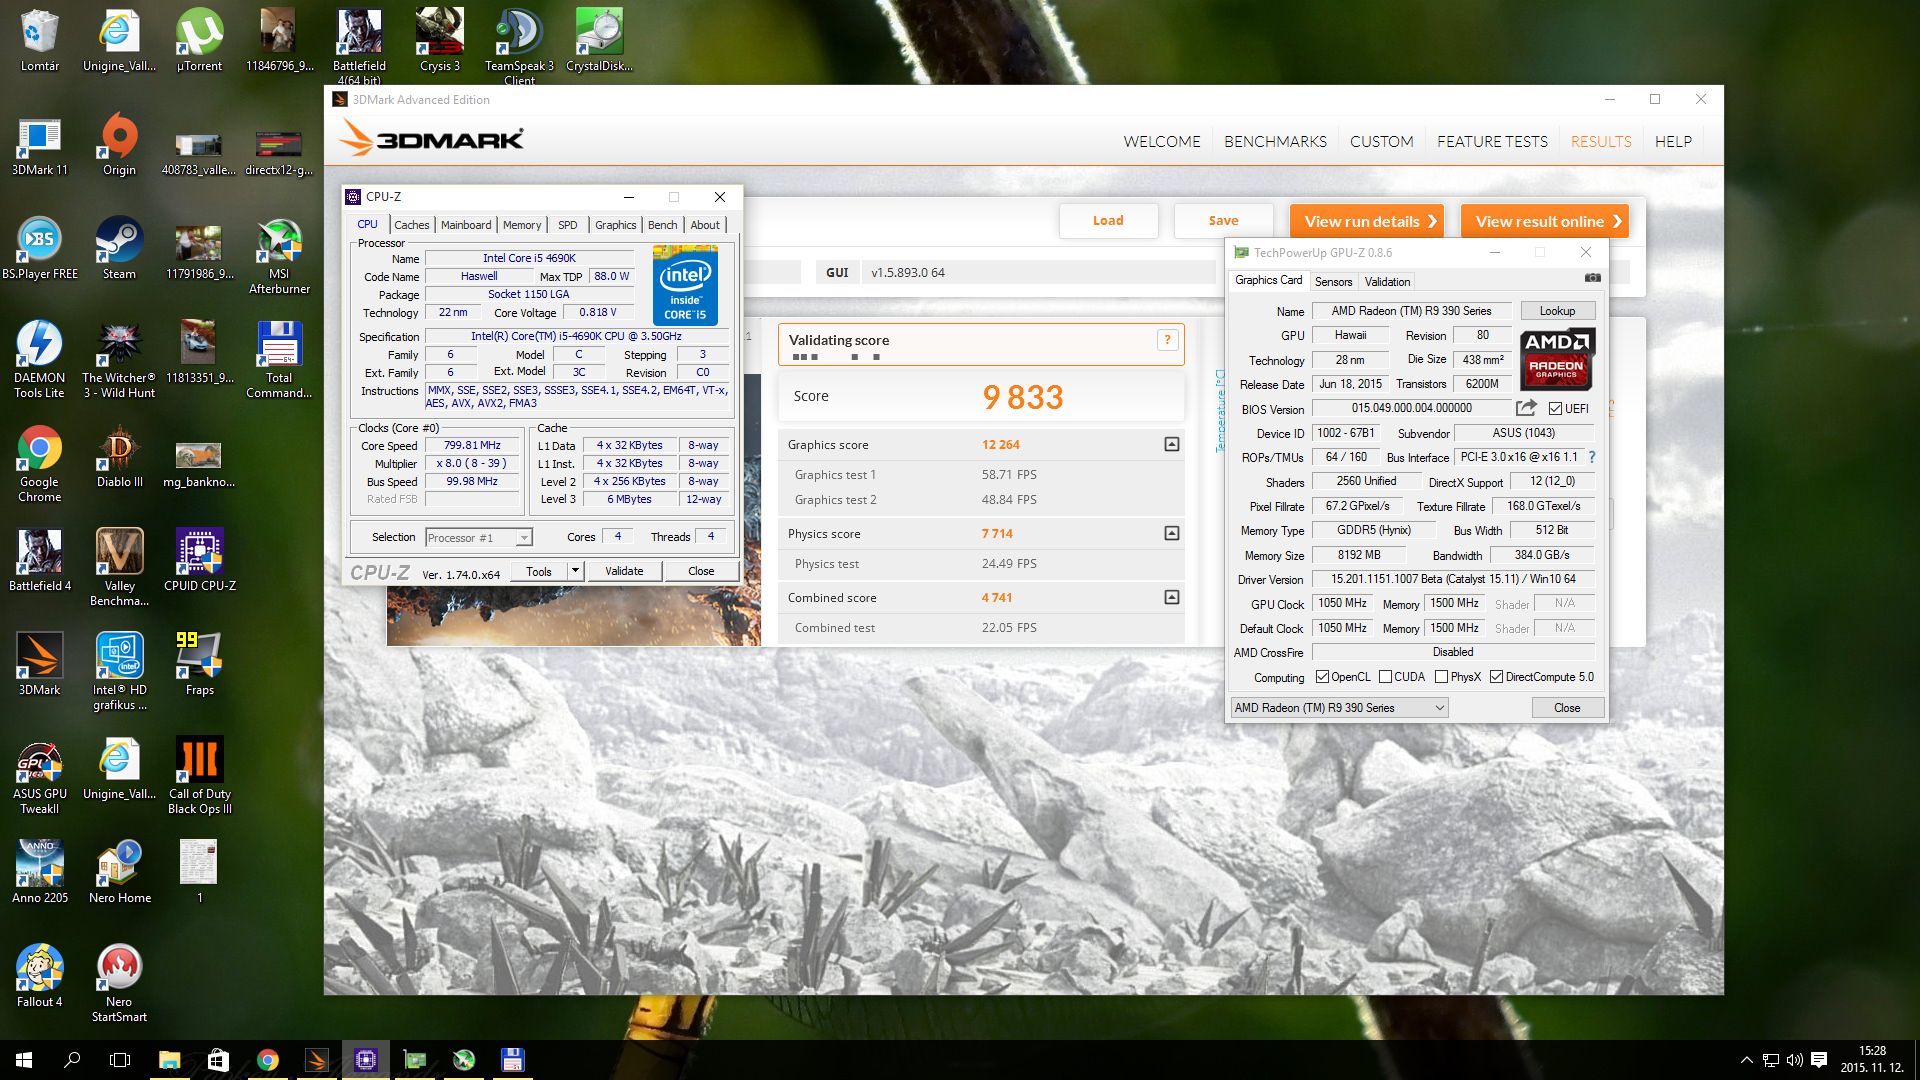This screenshot has width=1920, height=1080.
Task: Open 3DMark FEATURE TESTS menu
Action: click(1492, 141)
